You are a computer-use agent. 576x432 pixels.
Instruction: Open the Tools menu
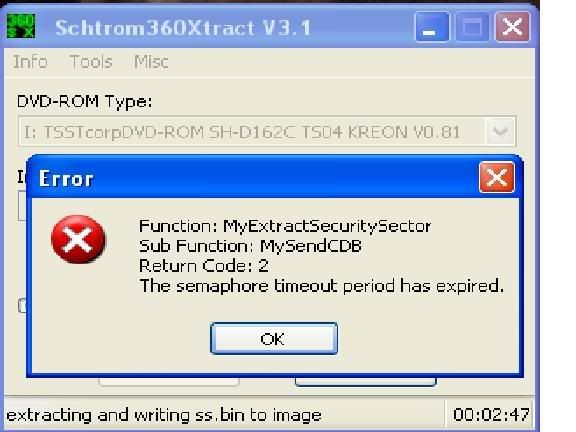click(91, 62)
